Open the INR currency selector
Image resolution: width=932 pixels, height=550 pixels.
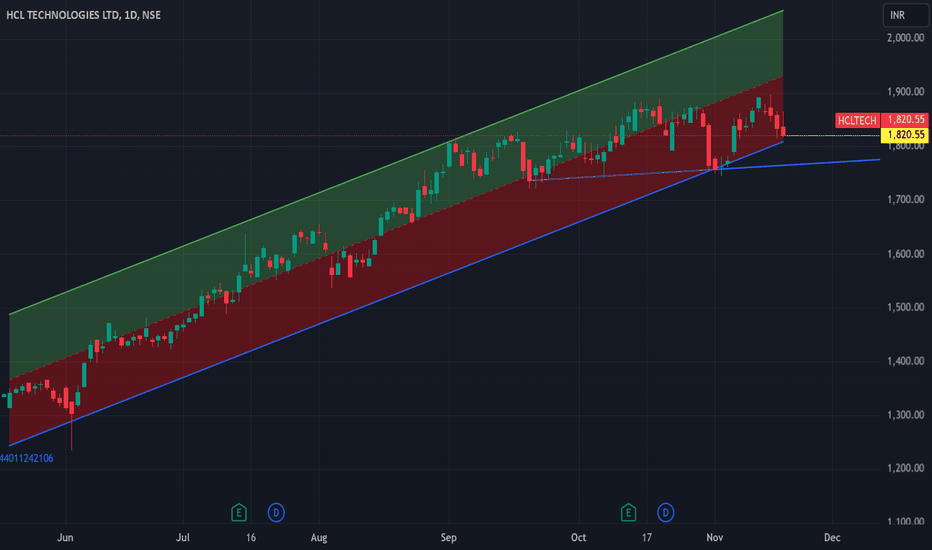pos(905,15)
